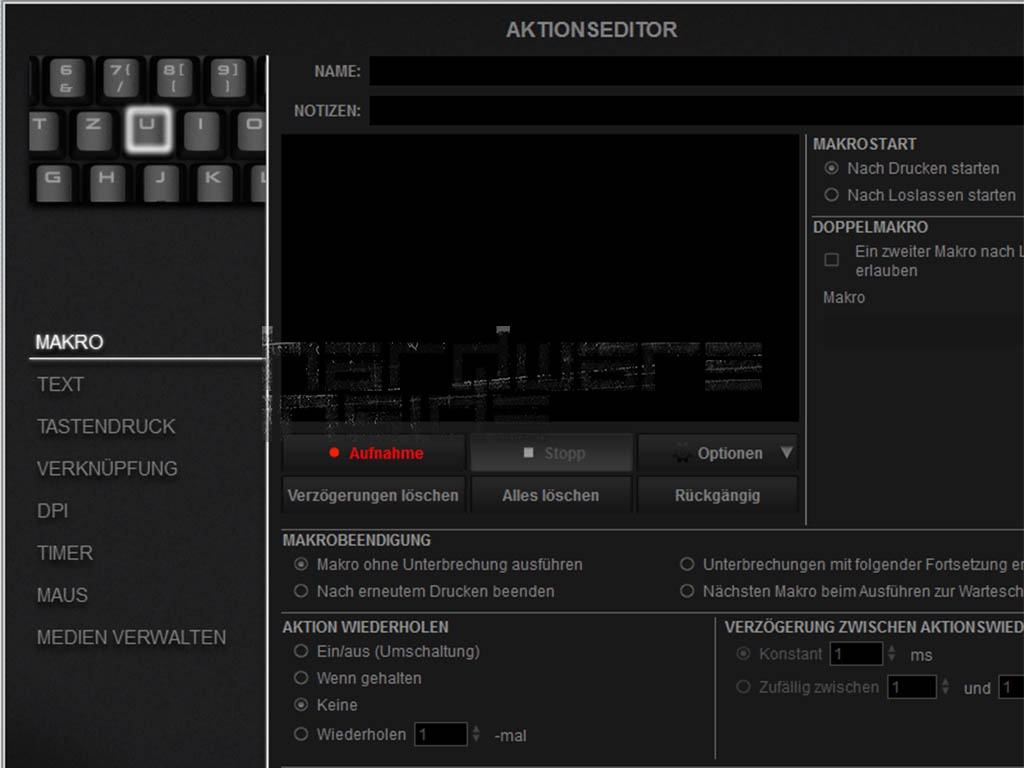Choose 'Nach erneutem Drucken beenden' option
Image resolution: width=1024 pixels, height=768 pixels.
click(301, 591)
